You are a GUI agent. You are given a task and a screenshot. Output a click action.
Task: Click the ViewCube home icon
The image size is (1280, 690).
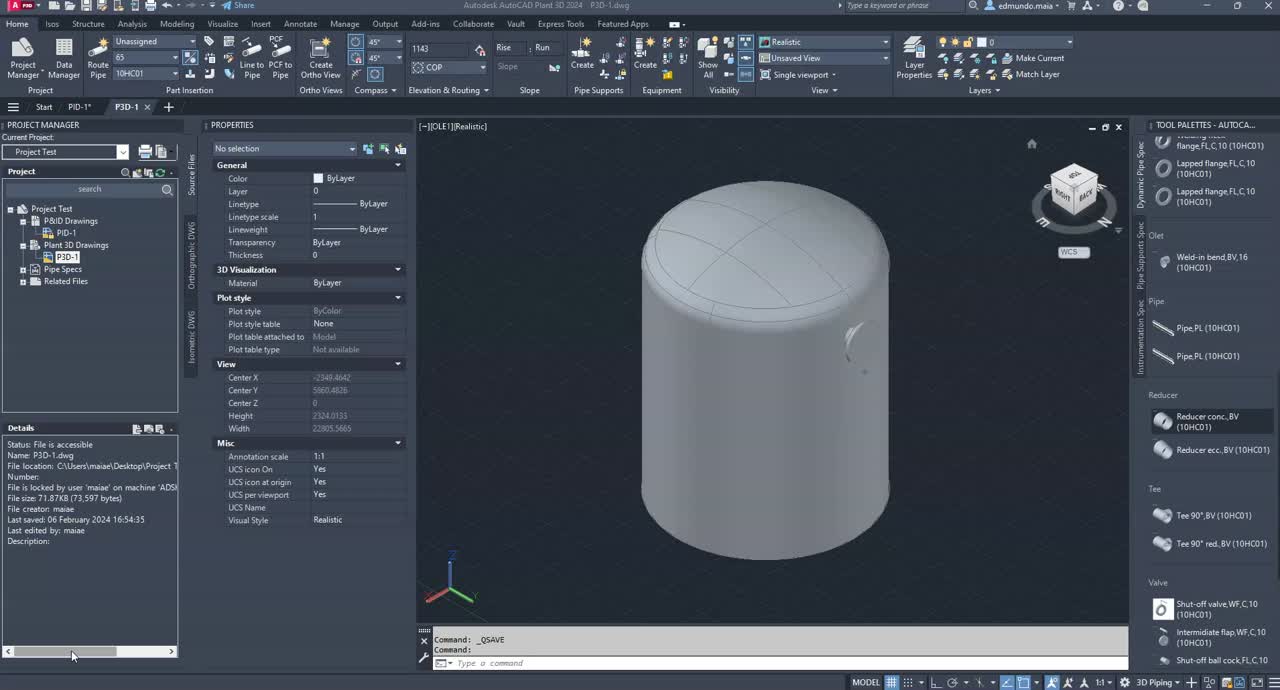[x=1032, y=144]
